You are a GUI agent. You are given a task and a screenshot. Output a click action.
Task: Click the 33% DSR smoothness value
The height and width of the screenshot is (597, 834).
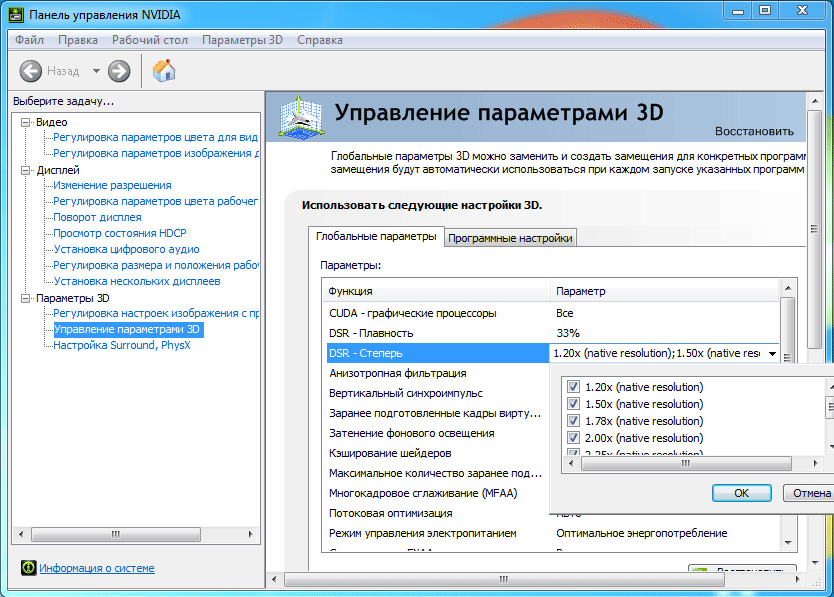pos(568,333)
